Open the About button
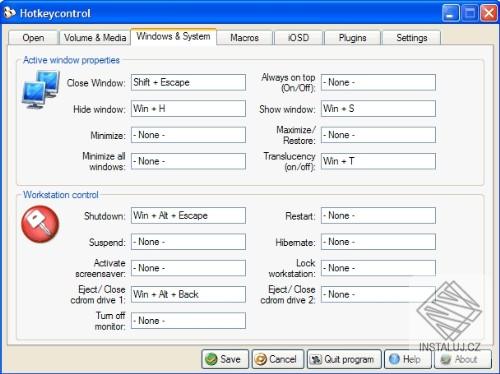The height and width of the screenshot is (374, 500). [x=462, y=359]
